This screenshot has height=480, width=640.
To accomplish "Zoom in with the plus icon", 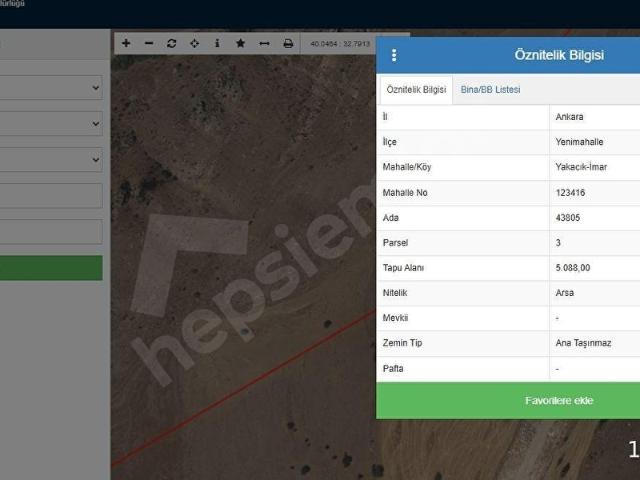I will (126, 43).
